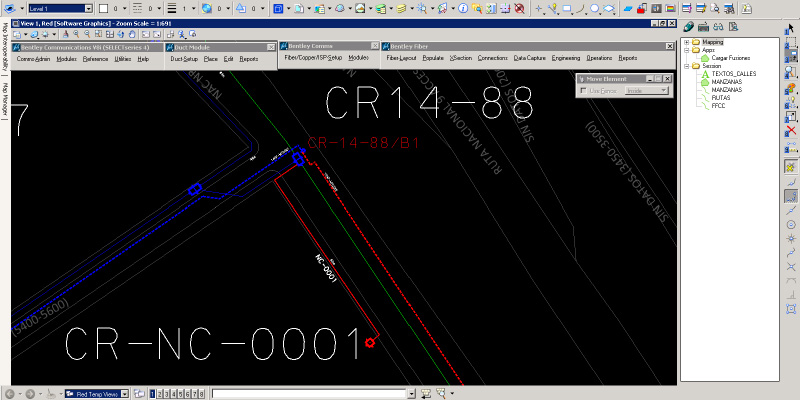Click the active color swatch in attributes toolbar
Image resolution: width=800 pixels, height=400 pixels.
pyautogui.click(x=102, y=8)
